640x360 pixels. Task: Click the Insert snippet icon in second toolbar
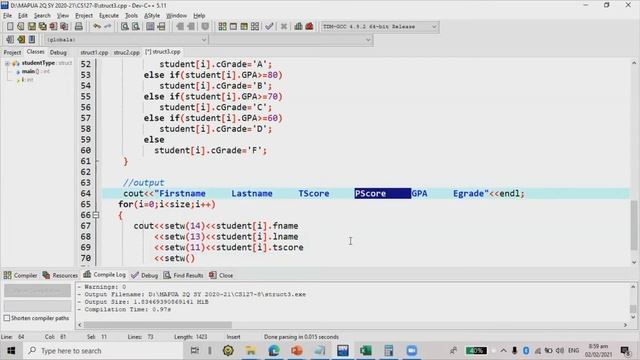10,40
